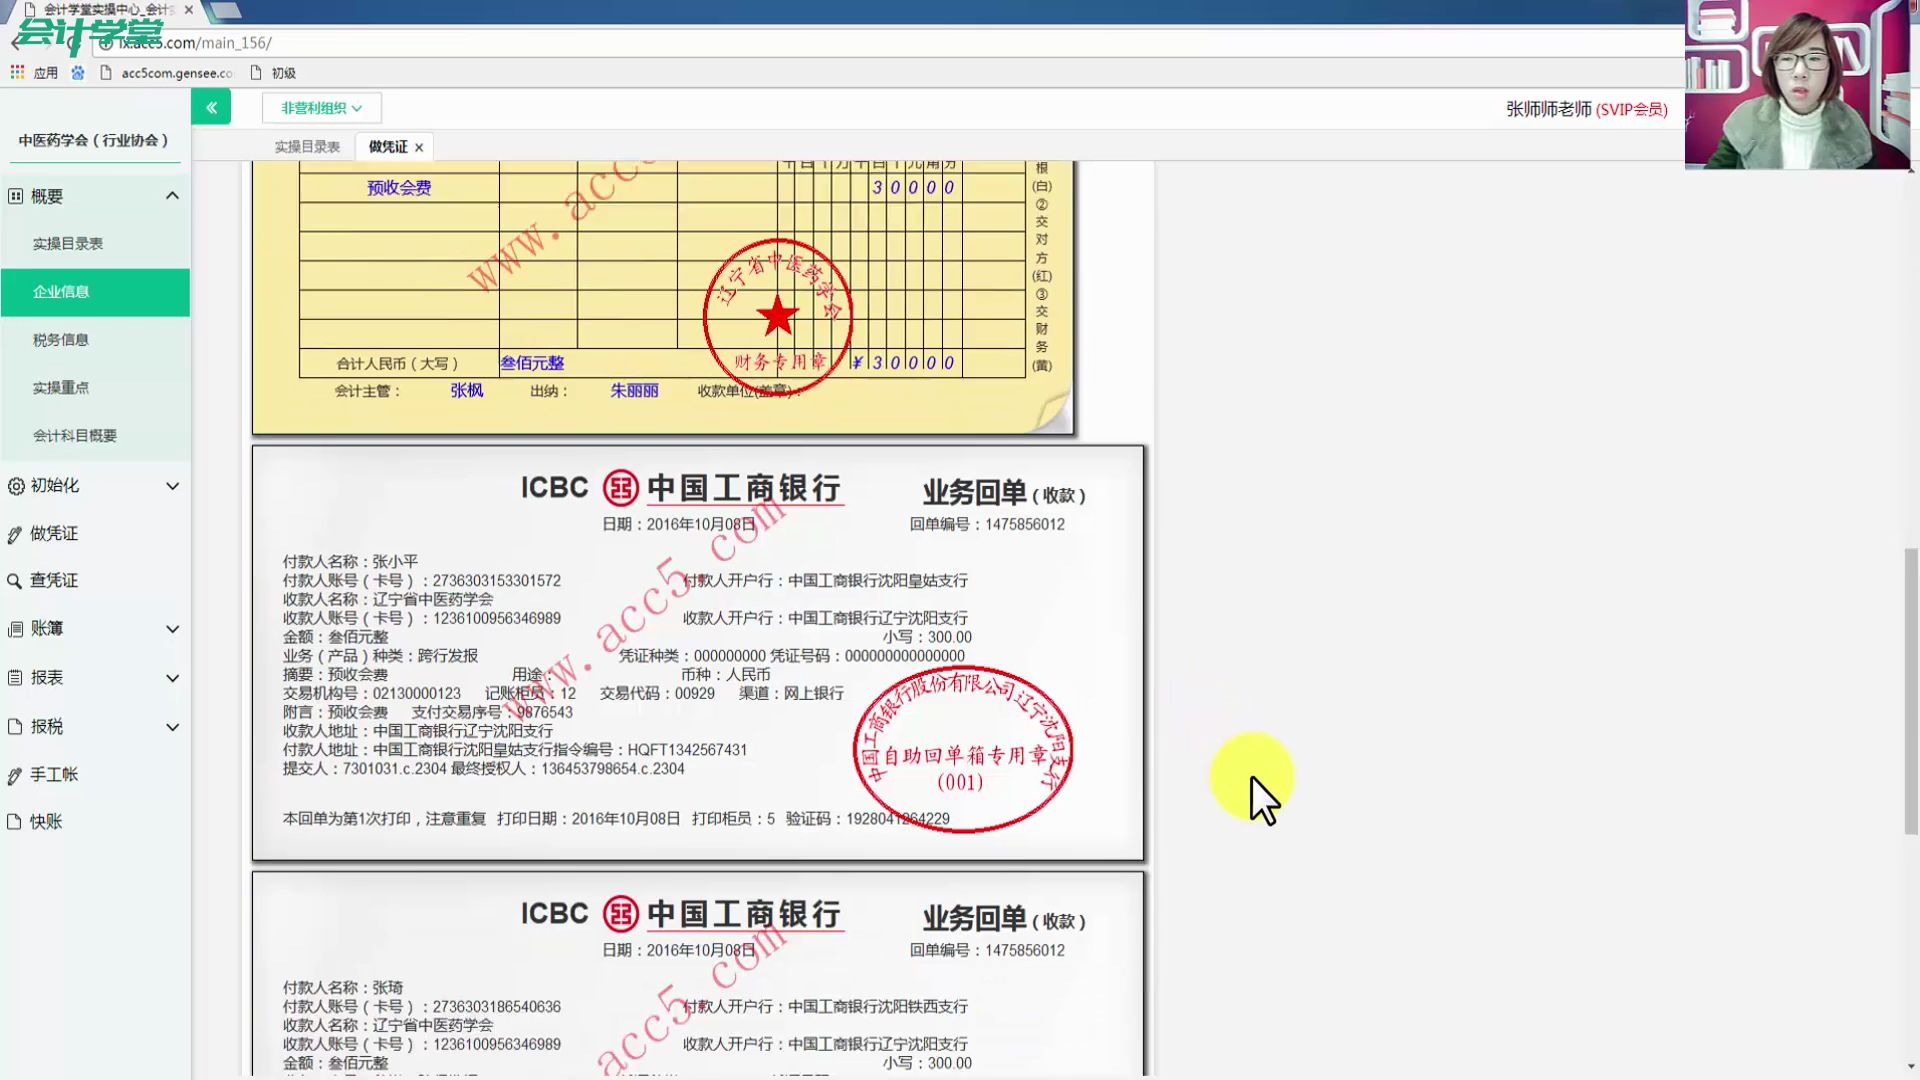Open 查凭证 menu entry
Screen dimensions: 1920x1080
54,581
